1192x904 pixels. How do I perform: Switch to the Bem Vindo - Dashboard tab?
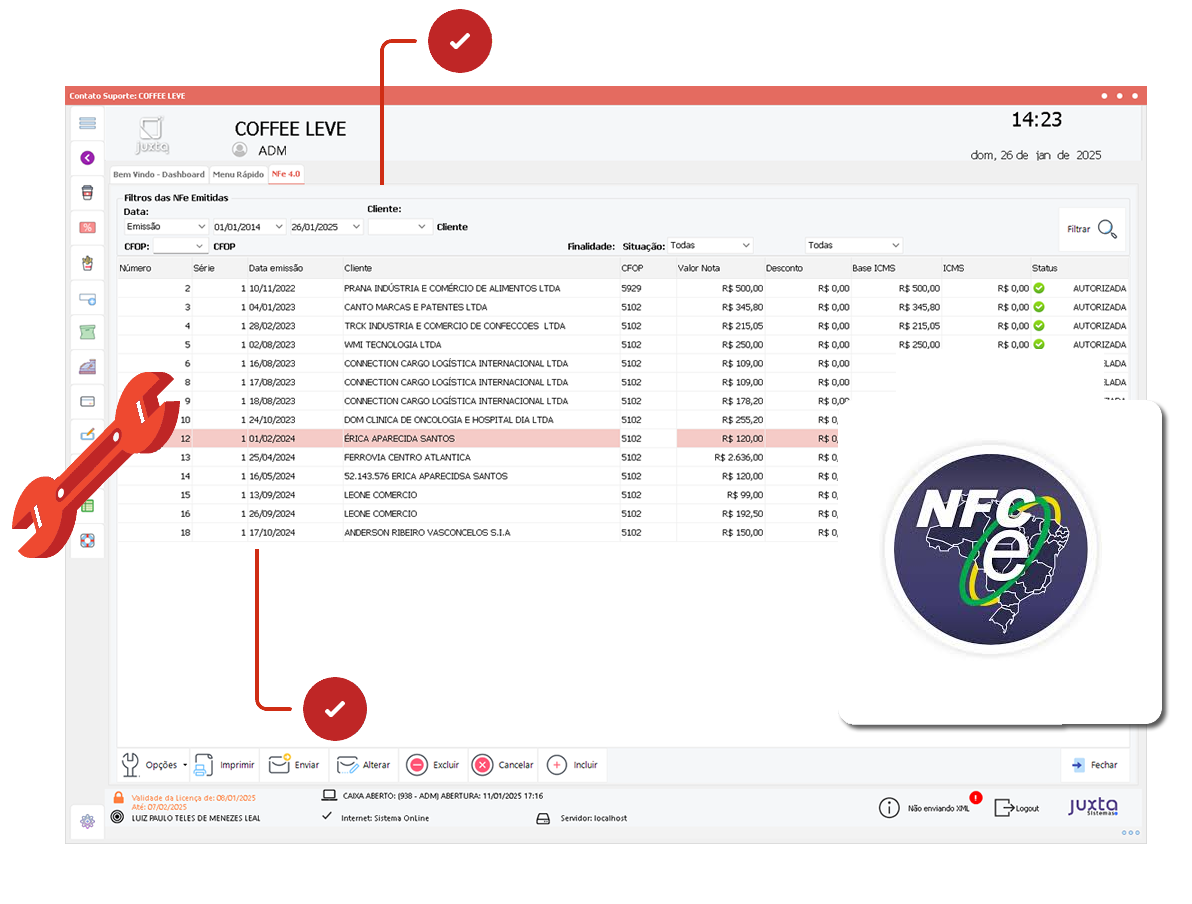click(x=159, y=174)
